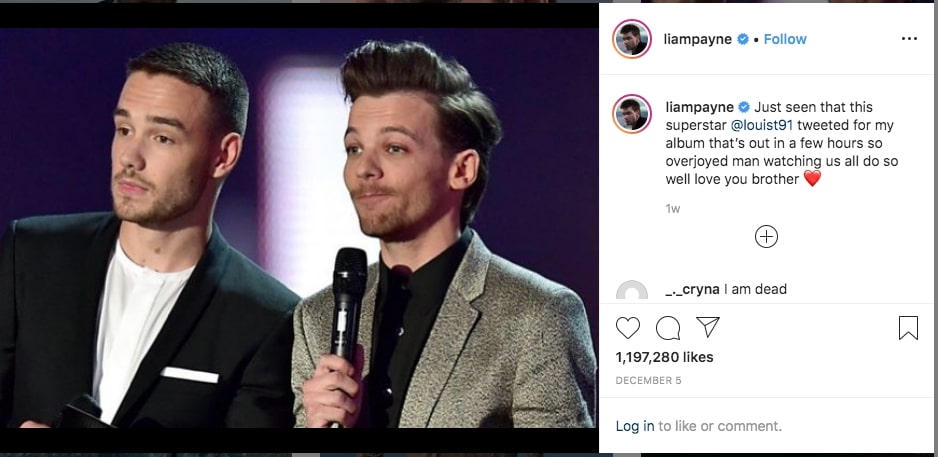Open the liampayne profile picture in the header
This screenshot has height=457, width=938.
click(x=632, y=39)
